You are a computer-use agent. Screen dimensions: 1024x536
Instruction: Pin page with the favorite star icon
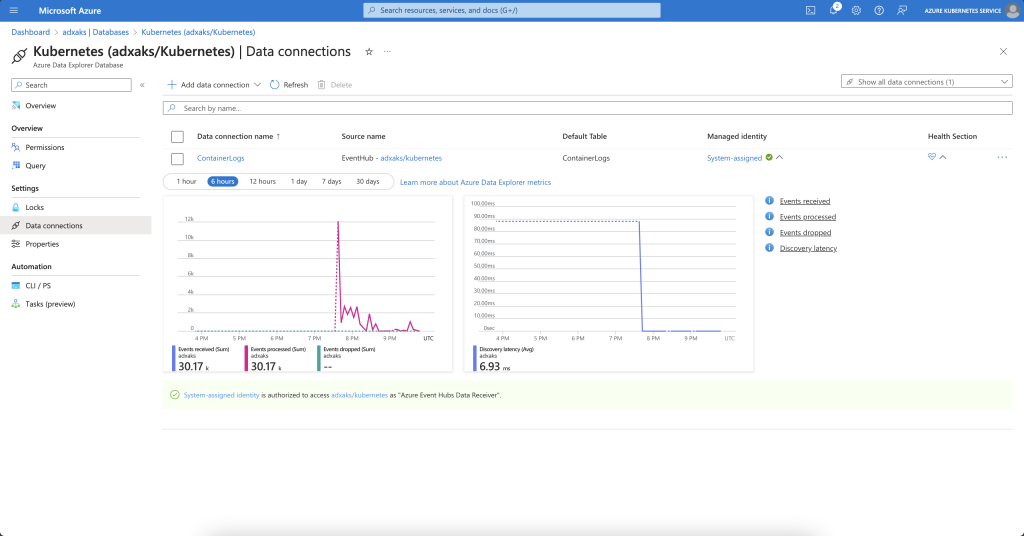pyautogui.click(x=369, y=51)
